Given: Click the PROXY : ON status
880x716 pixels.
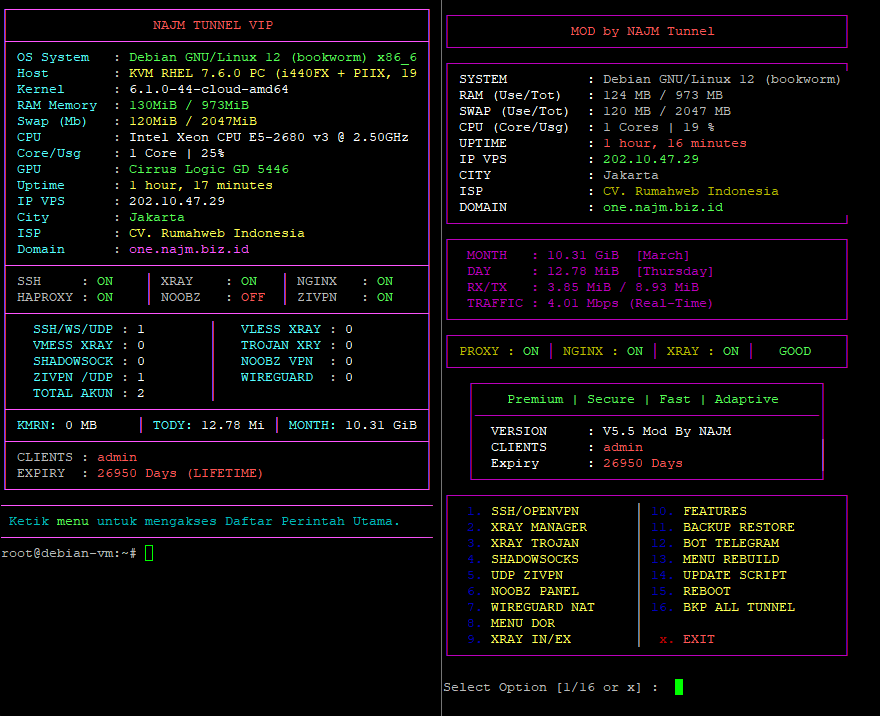Looking at the screenshot, I should pos(499,351).
